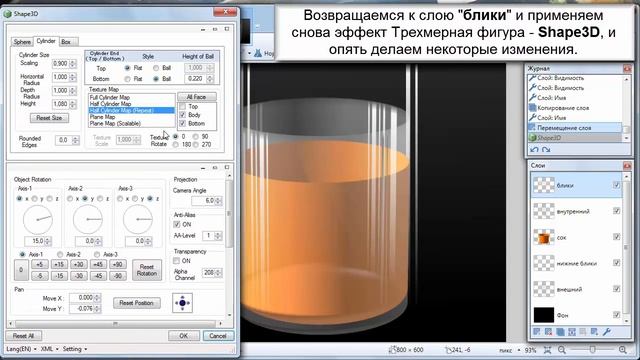Zoom out magnifier in status bar
The height and width of the screenshot is (360, 640).
pos(562,350)
